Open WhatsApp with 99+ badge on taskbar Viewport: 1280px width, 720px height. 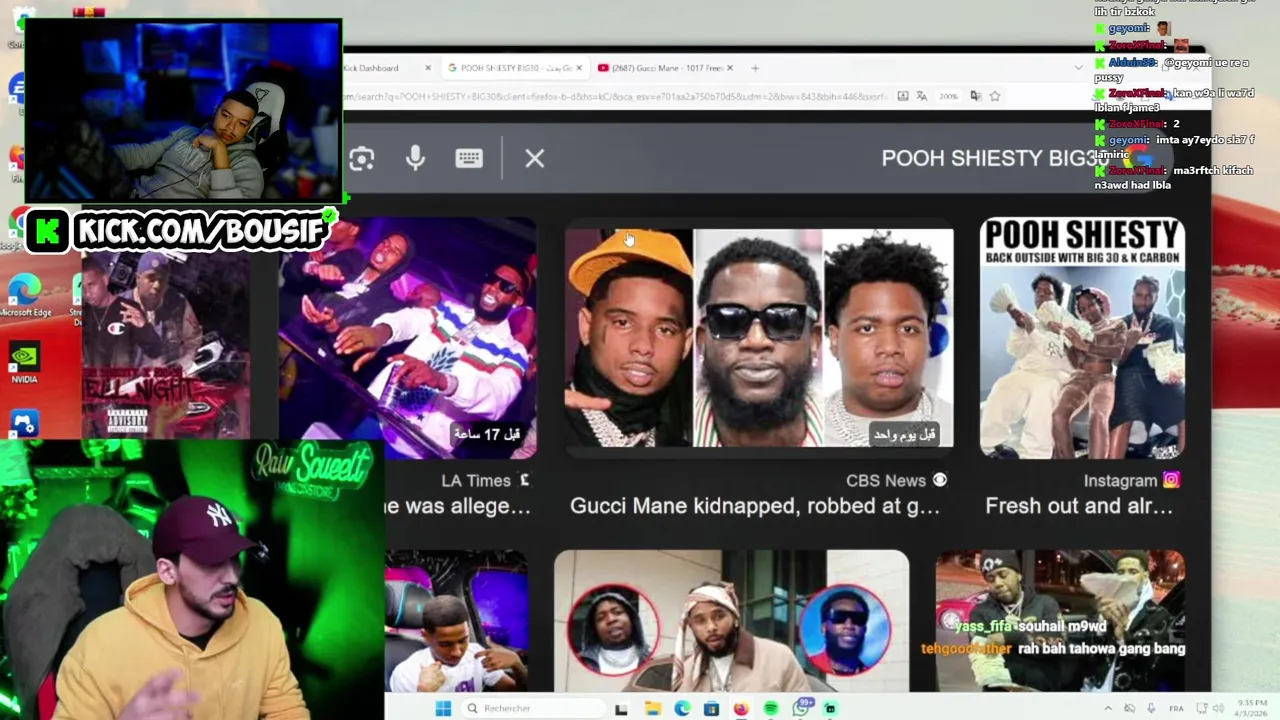click(x=802, y=708)
